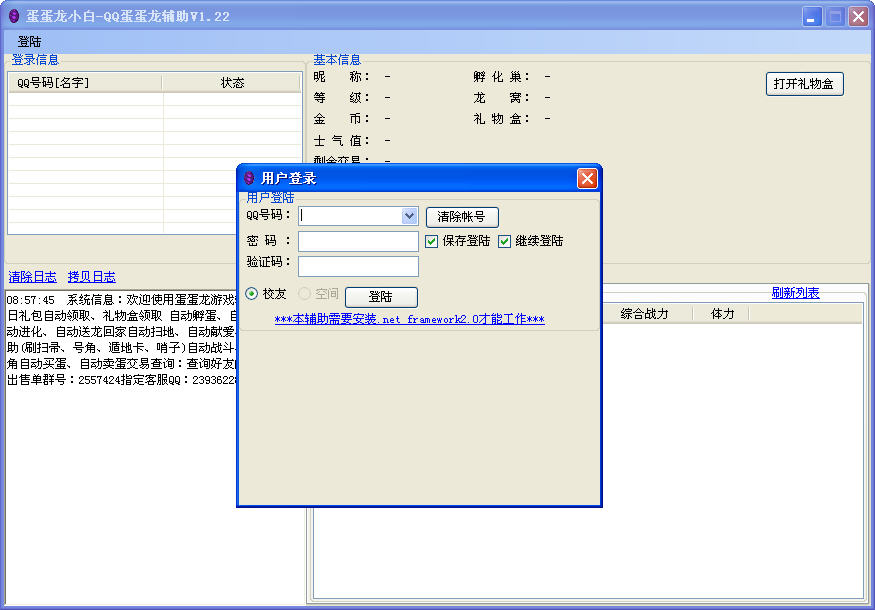Click the 清除帐号 button
This screenshot has width=875, height=610.
click(462, 217)
